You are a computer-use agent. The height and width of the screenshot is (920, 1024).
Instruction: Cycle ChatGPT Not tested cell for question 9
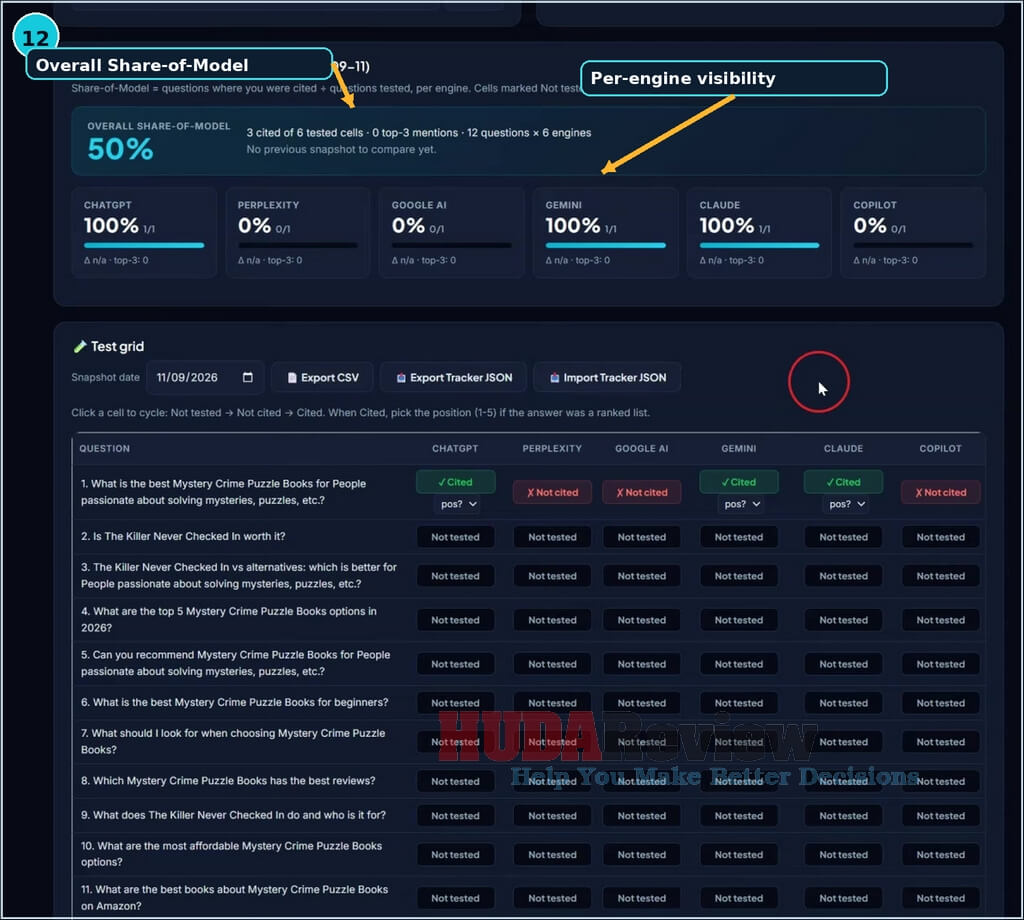click(455, 816)
